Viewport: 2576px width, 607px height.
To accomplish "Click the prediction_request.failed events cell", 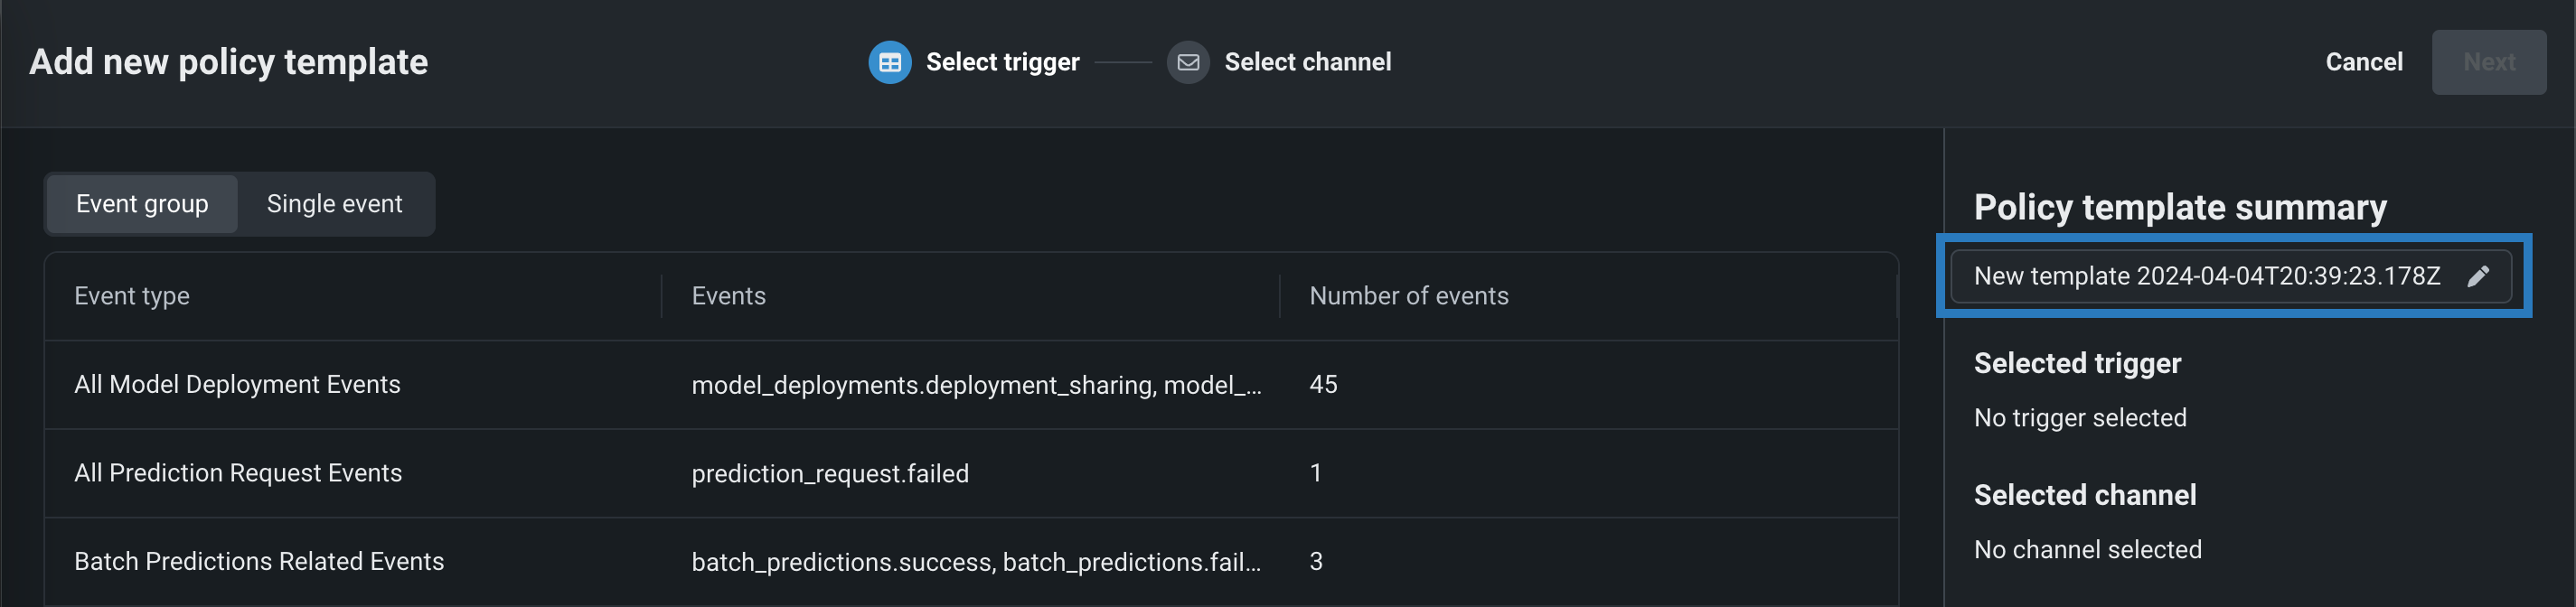I will click(x=830, y=473).
